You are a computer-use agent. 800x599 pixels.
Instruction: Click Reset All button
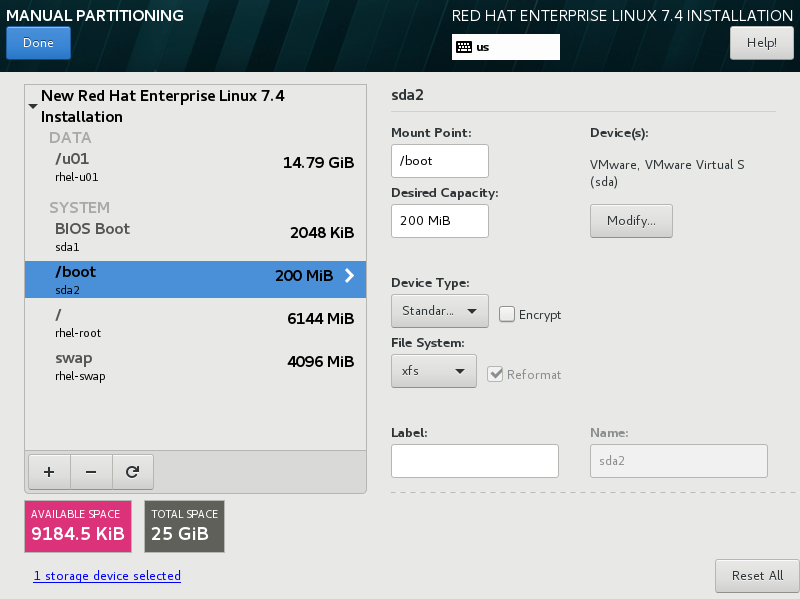point(757,576)
